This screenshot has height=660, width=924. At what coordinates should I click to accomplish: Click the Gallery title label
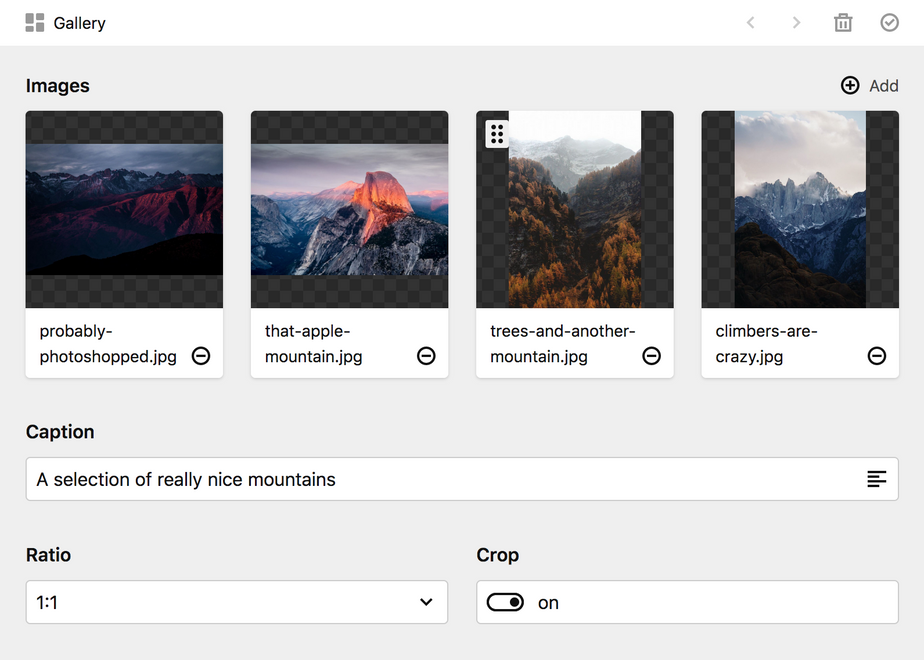[80, 23]
